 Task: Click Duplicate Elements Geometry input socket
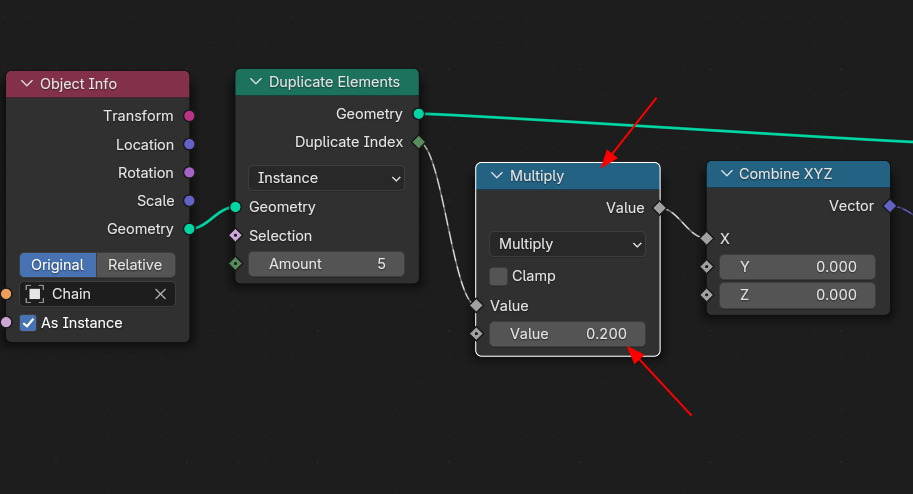[x=235, y=207]
